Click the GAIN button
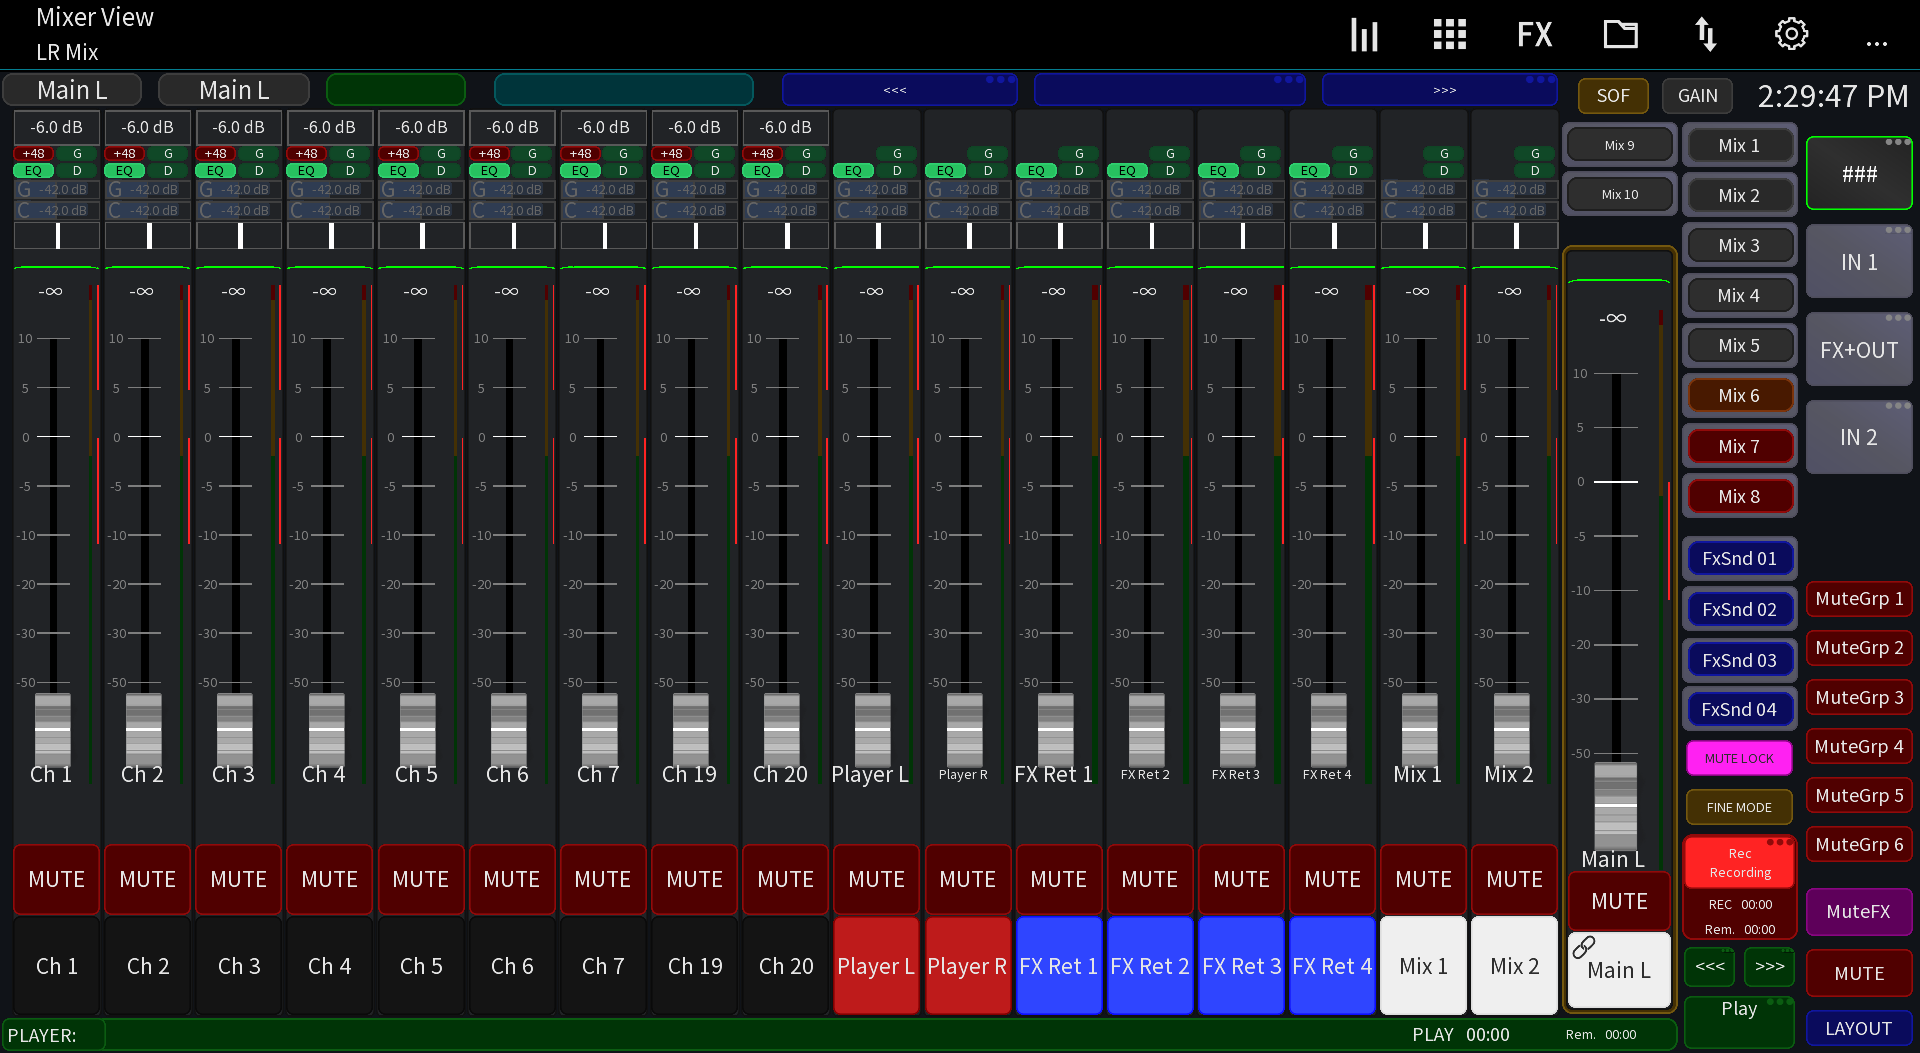This screenshot has width=1920, height=1053. [1697, 96]
